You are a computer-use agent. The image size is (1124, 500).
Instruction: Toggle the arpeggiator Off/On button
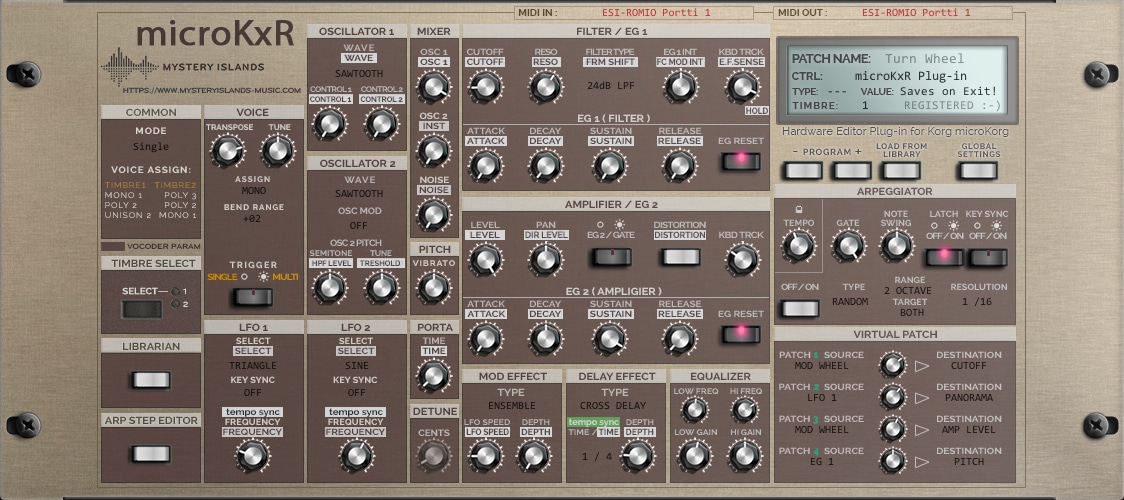pyautogui.click(x=800, y=309)
